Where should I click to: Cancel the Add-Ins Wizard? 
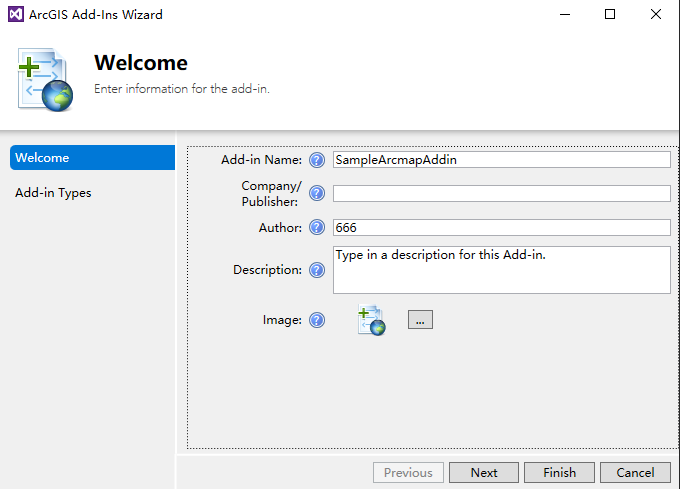click(635, 473)
